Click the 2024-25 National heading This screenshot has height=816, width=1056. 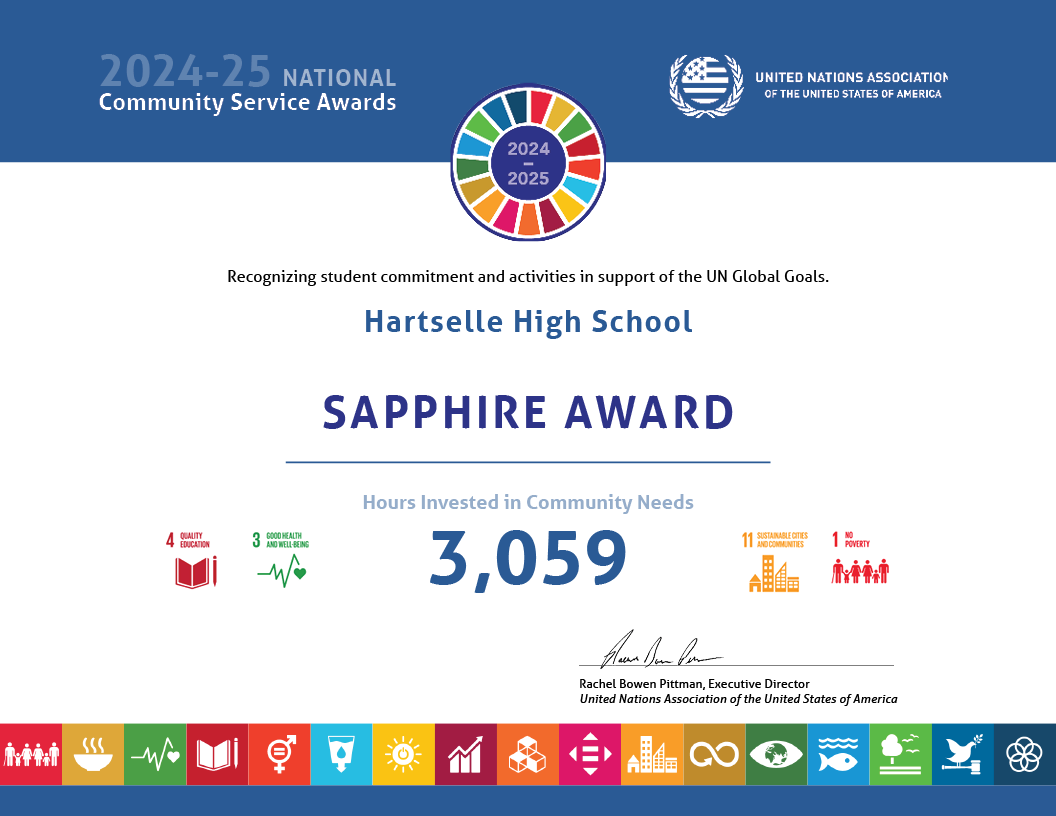(248, 72)
